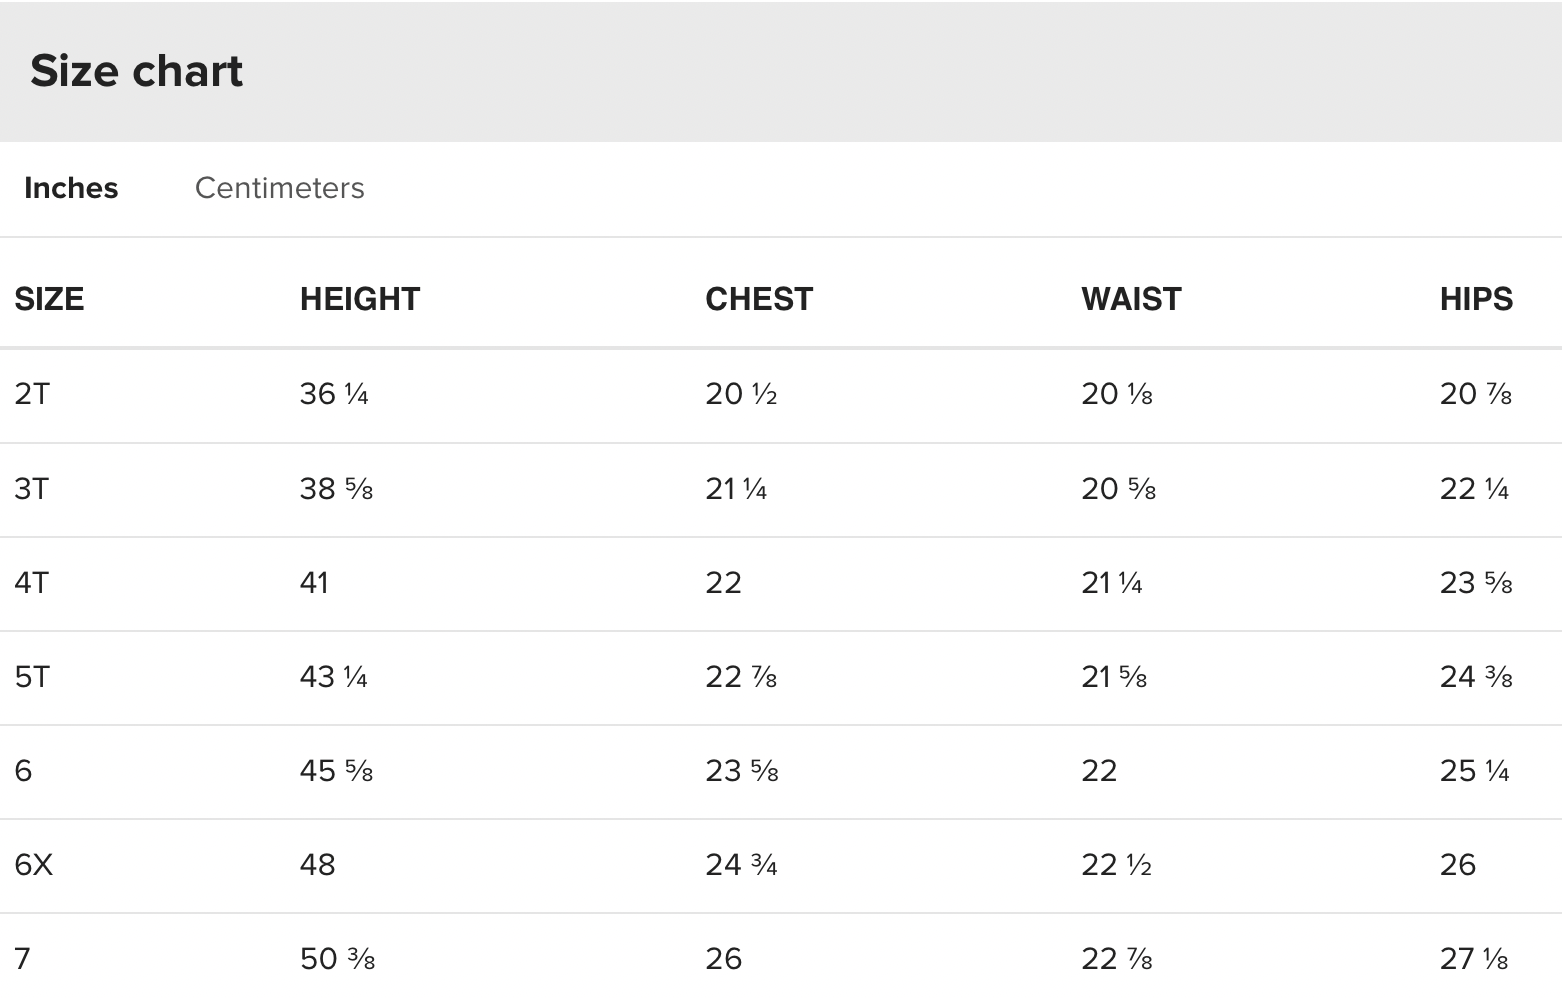Select the 5T size row label
Image resolution: width=1562 pixels, height=998 pixels.
tap(32, 677)
